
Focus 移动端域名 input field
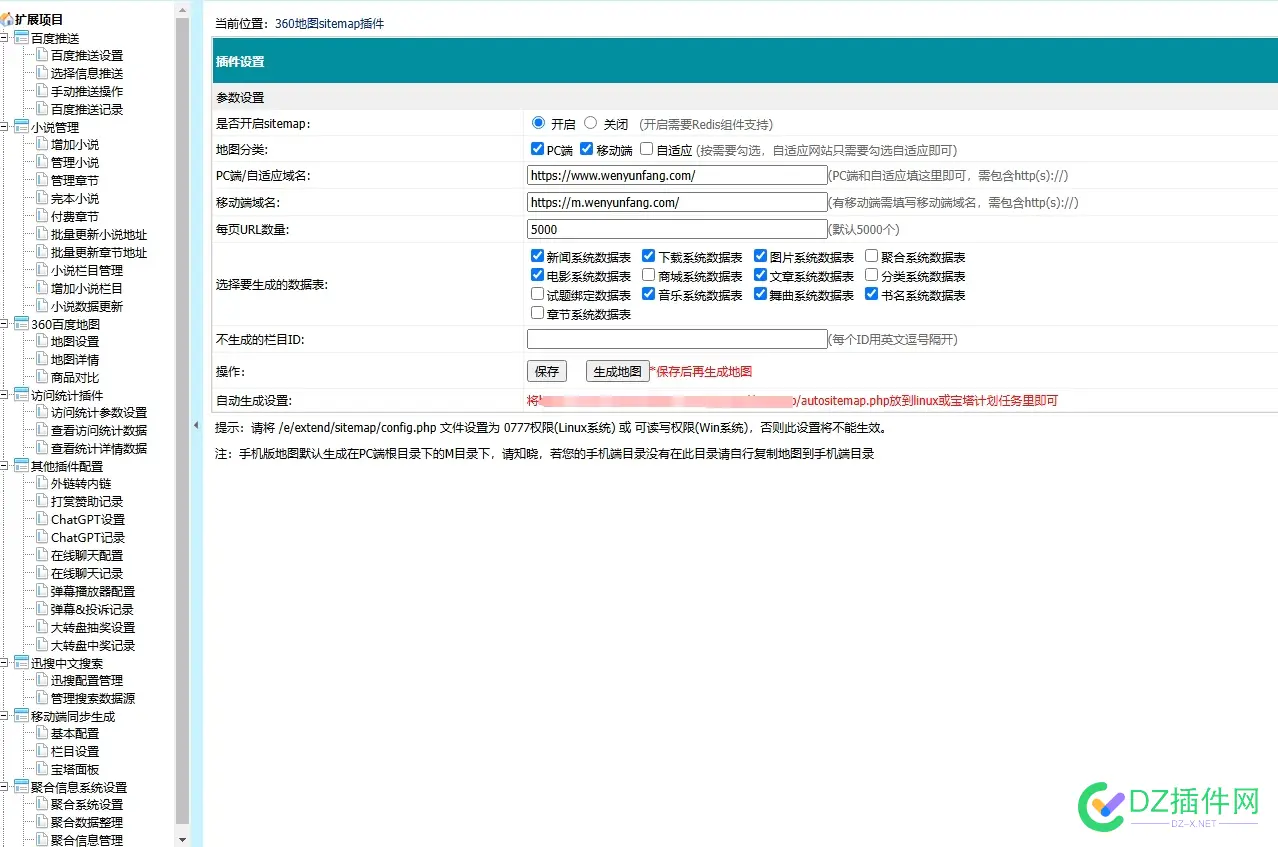tap(677, 202)
